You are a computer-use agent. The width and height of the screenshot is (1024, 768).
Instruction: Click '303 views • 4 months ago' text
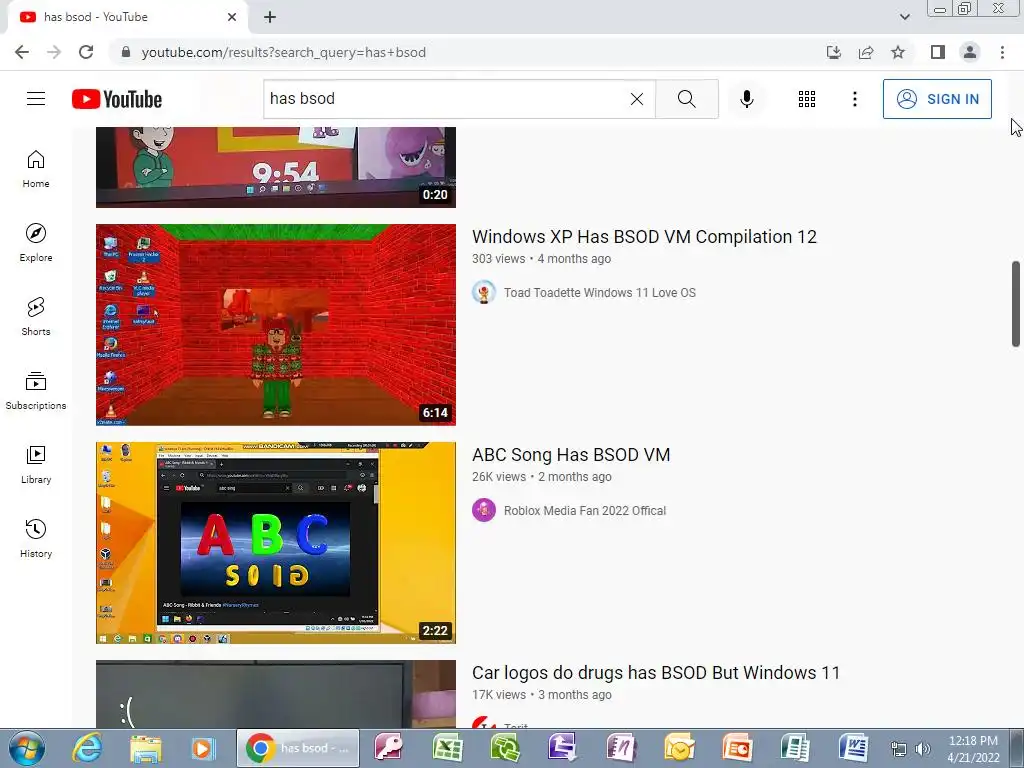[541, 259]
